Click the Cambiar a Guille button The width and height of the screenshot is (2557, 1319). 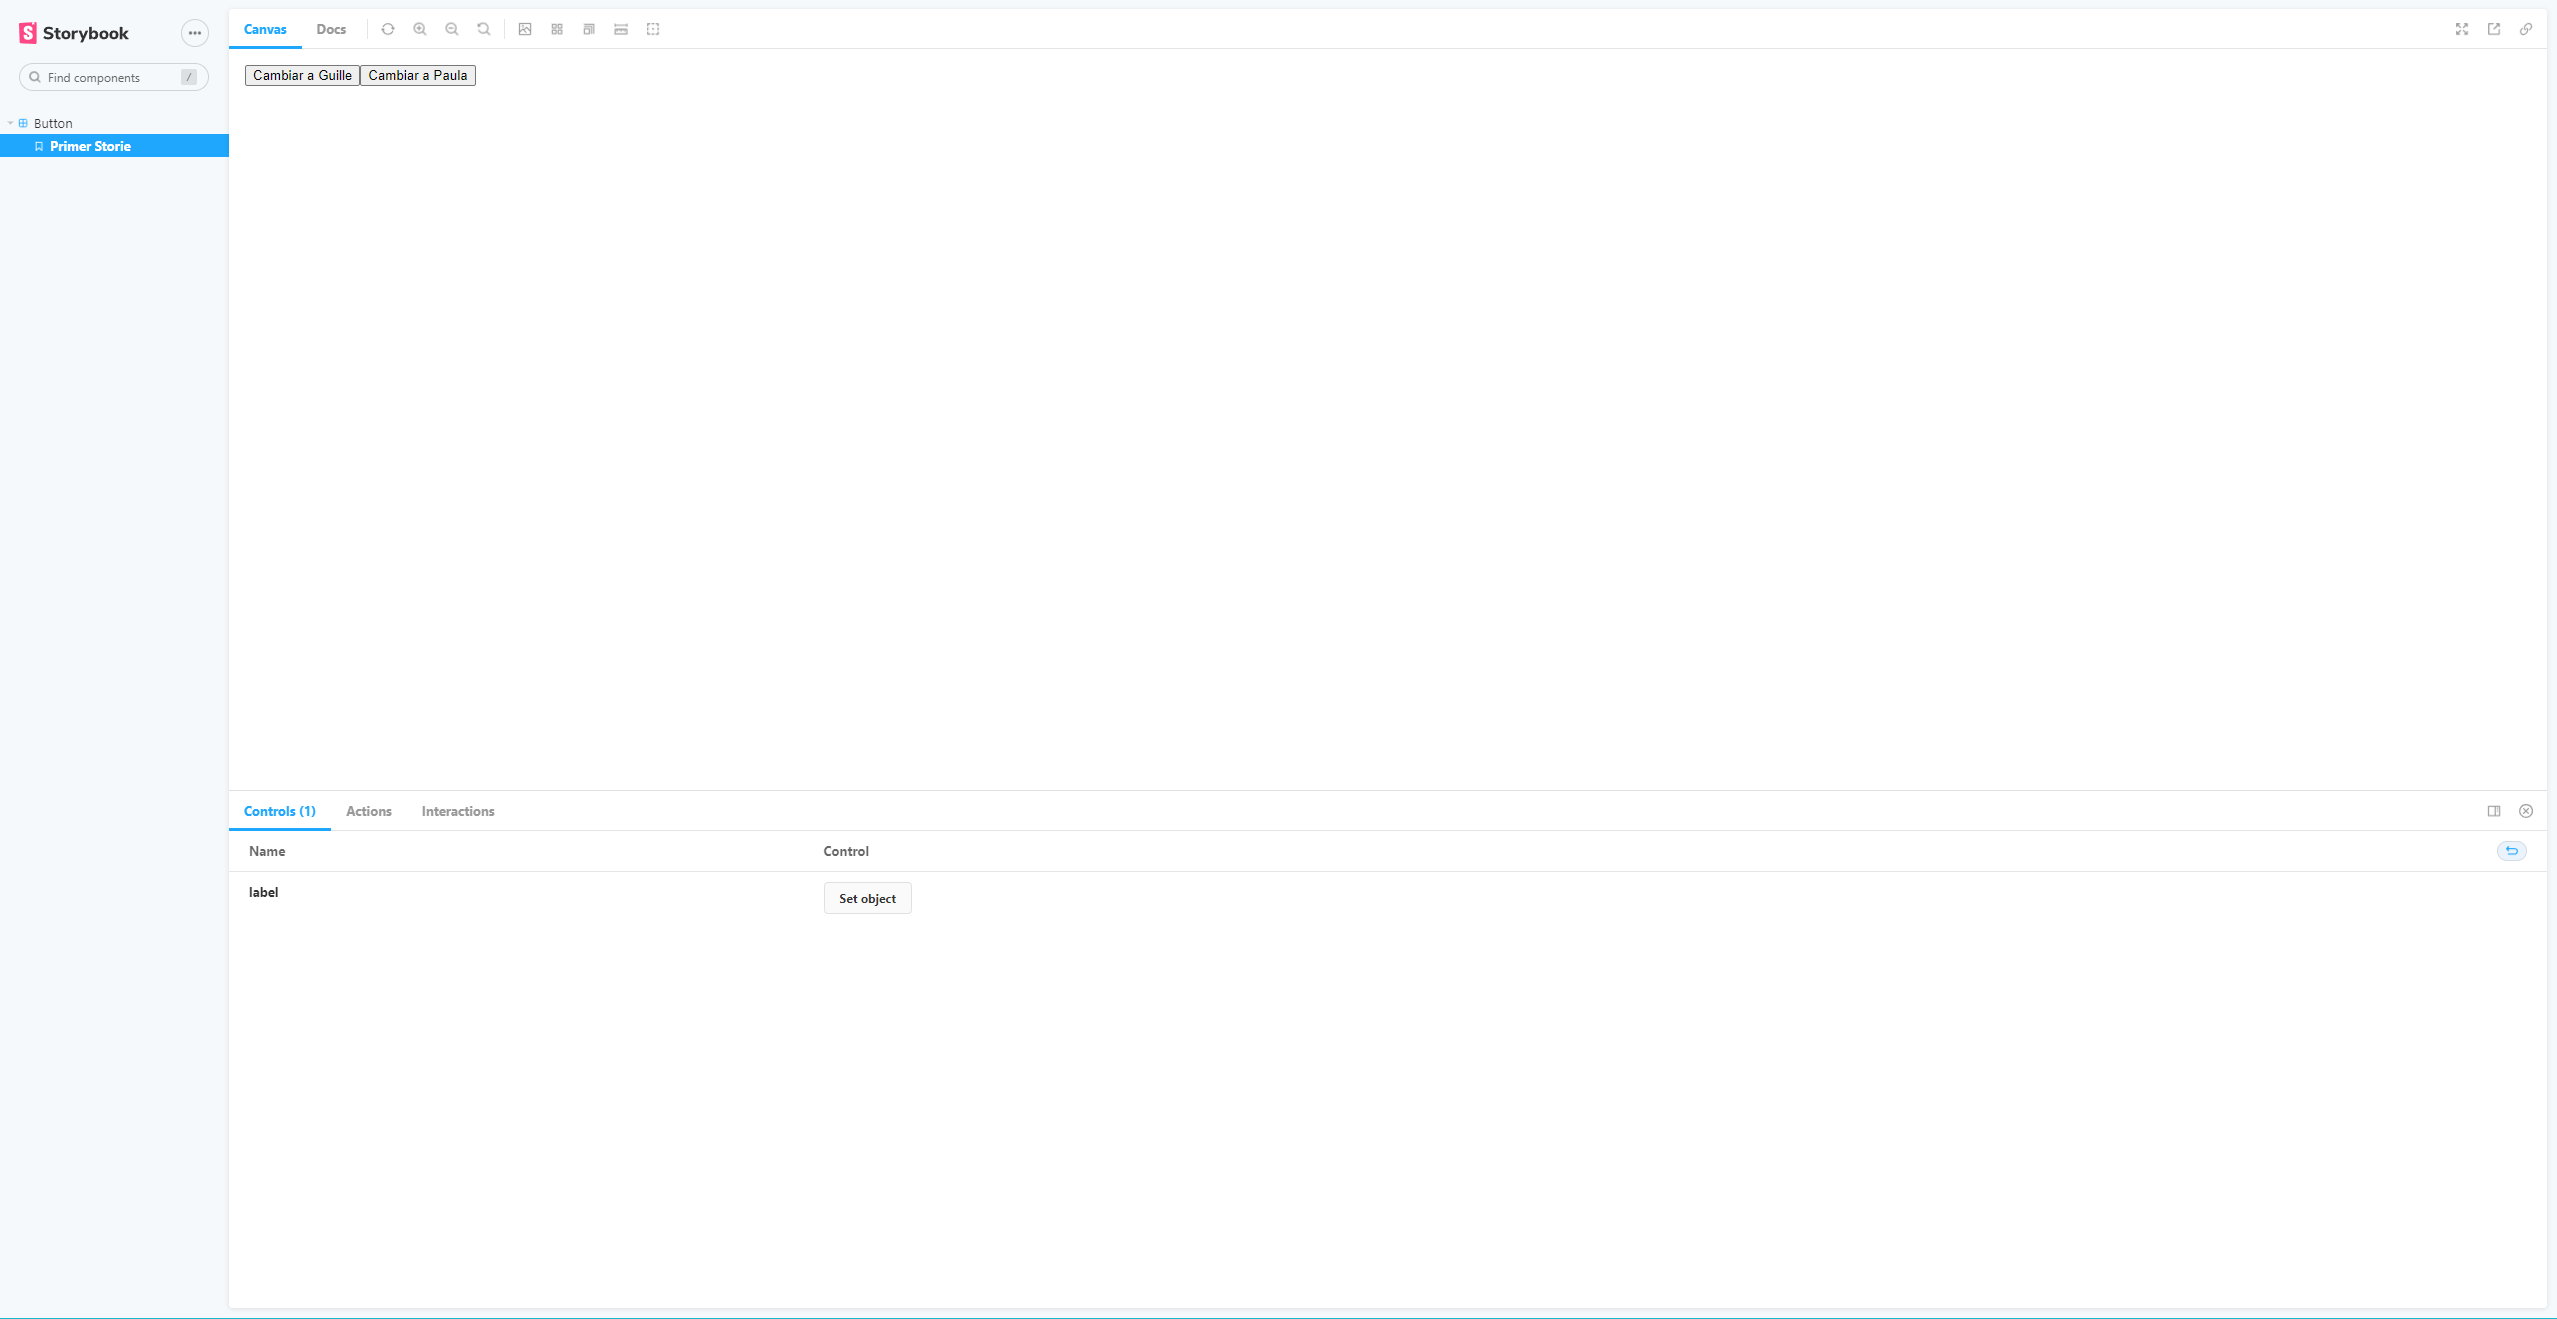(302, 75)
